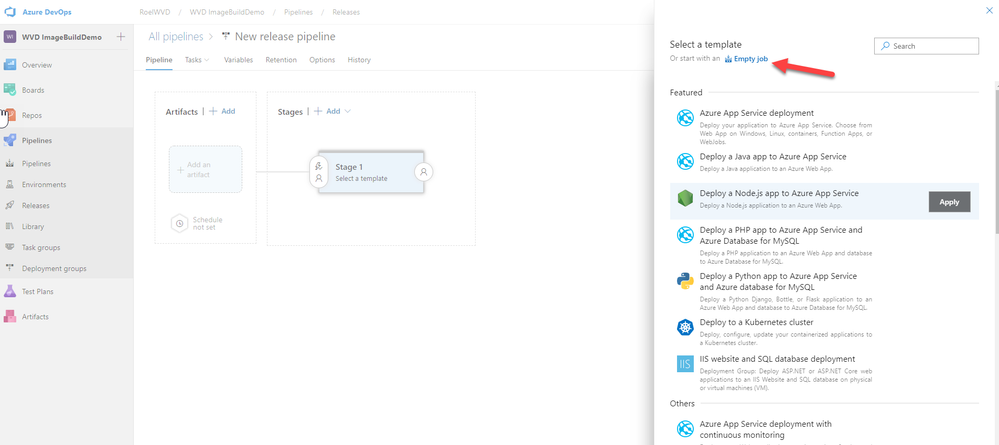The width and height of the screenshot is (999, 445).
Task: Select IIS website and SQL database deployment
Action: [777, 359]
